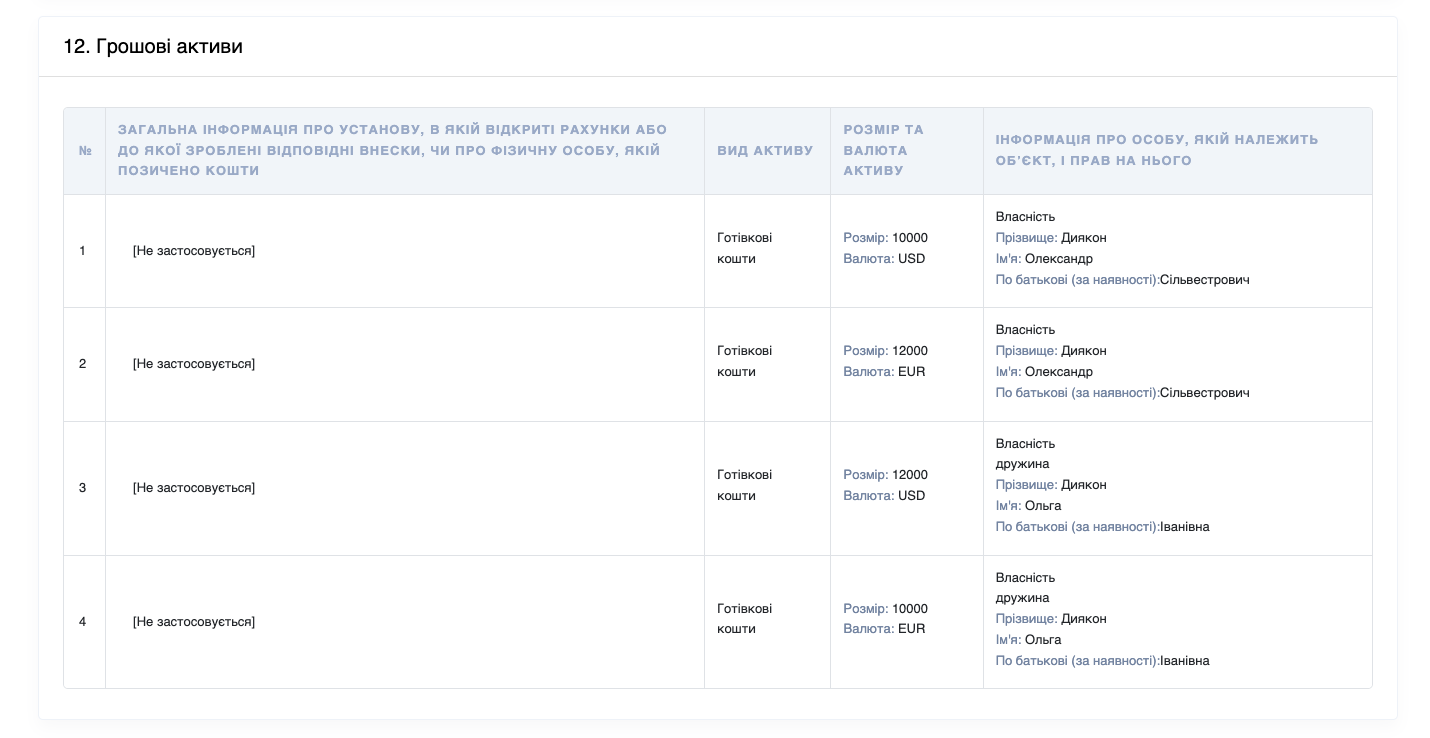Click "Валюта: EUR" in row 4

coord(884,629)
